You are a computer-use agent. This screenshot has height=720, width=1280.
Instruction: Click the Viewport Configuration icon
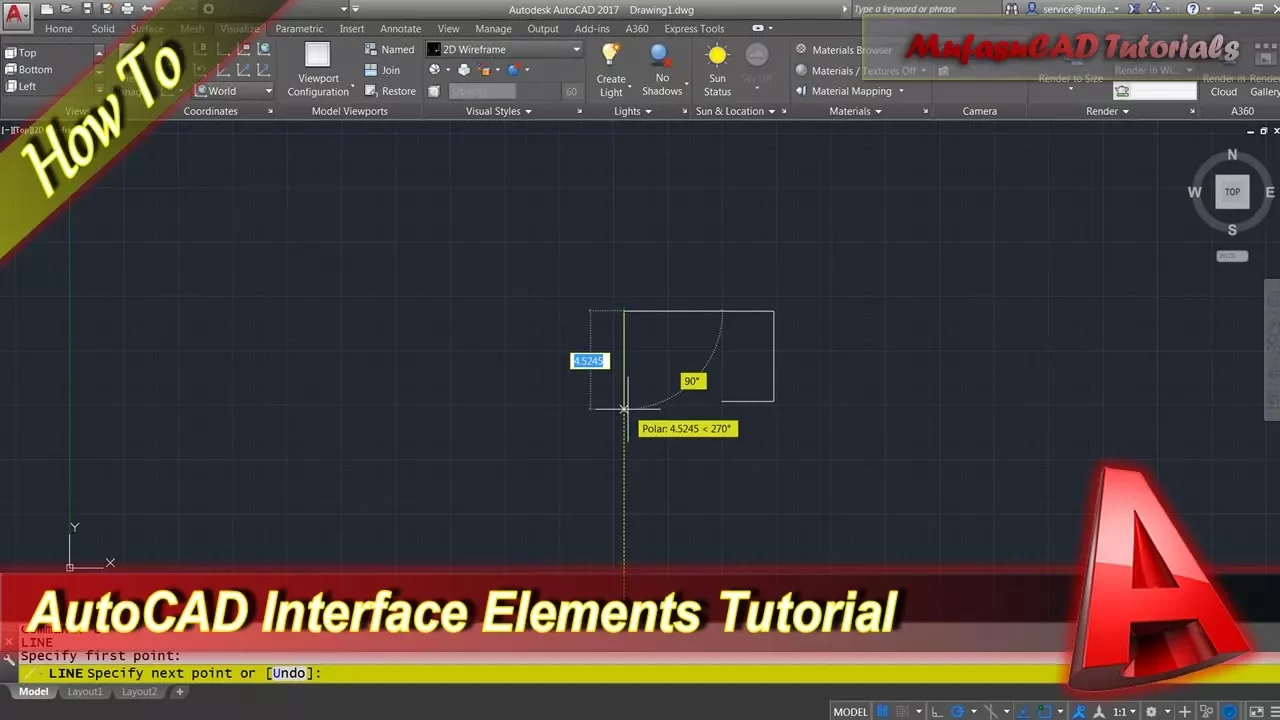pos(317,54)
